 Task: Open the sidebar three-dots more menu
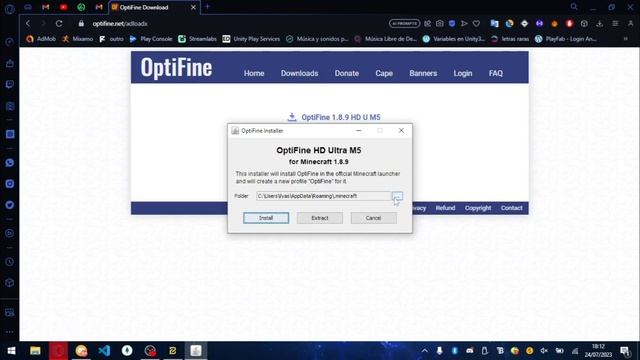[10, 332]
